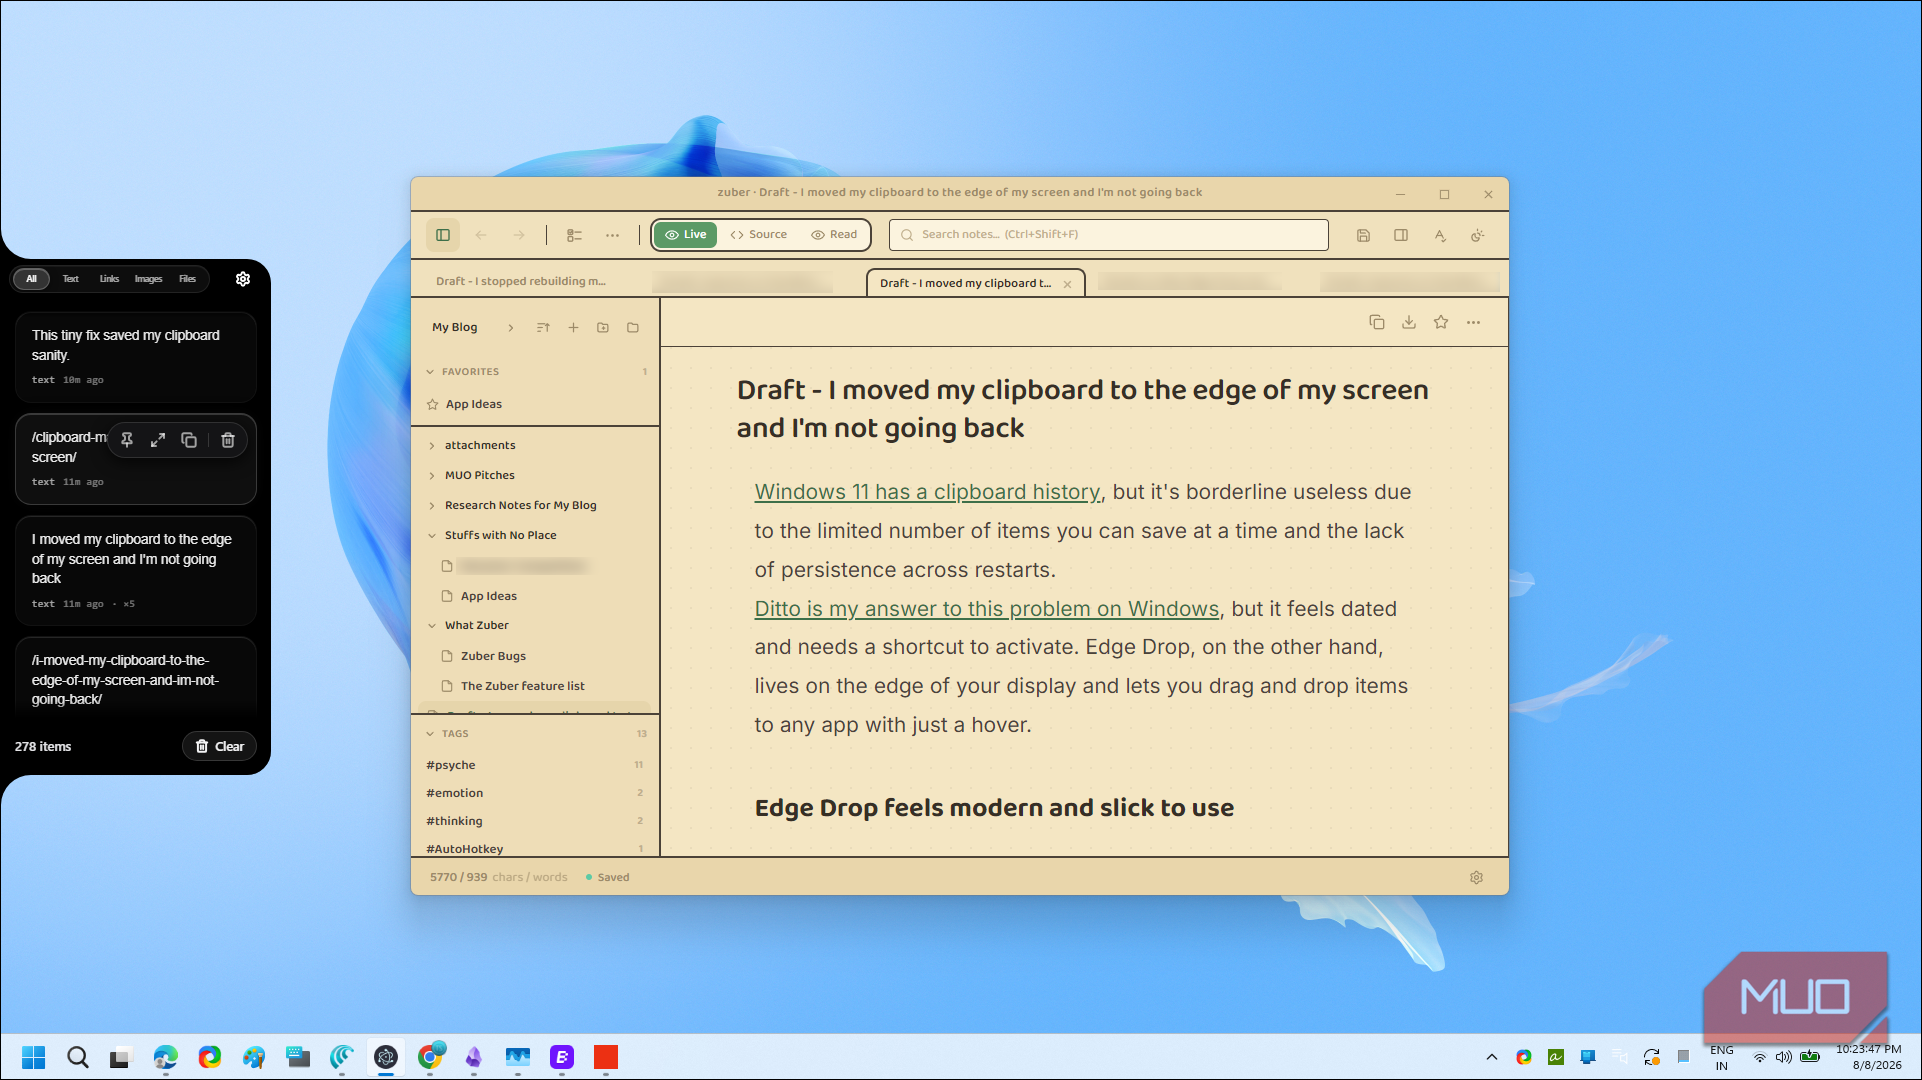Close the 'Draft - I moved my clipboard' tab

(x=1068, y=285)
